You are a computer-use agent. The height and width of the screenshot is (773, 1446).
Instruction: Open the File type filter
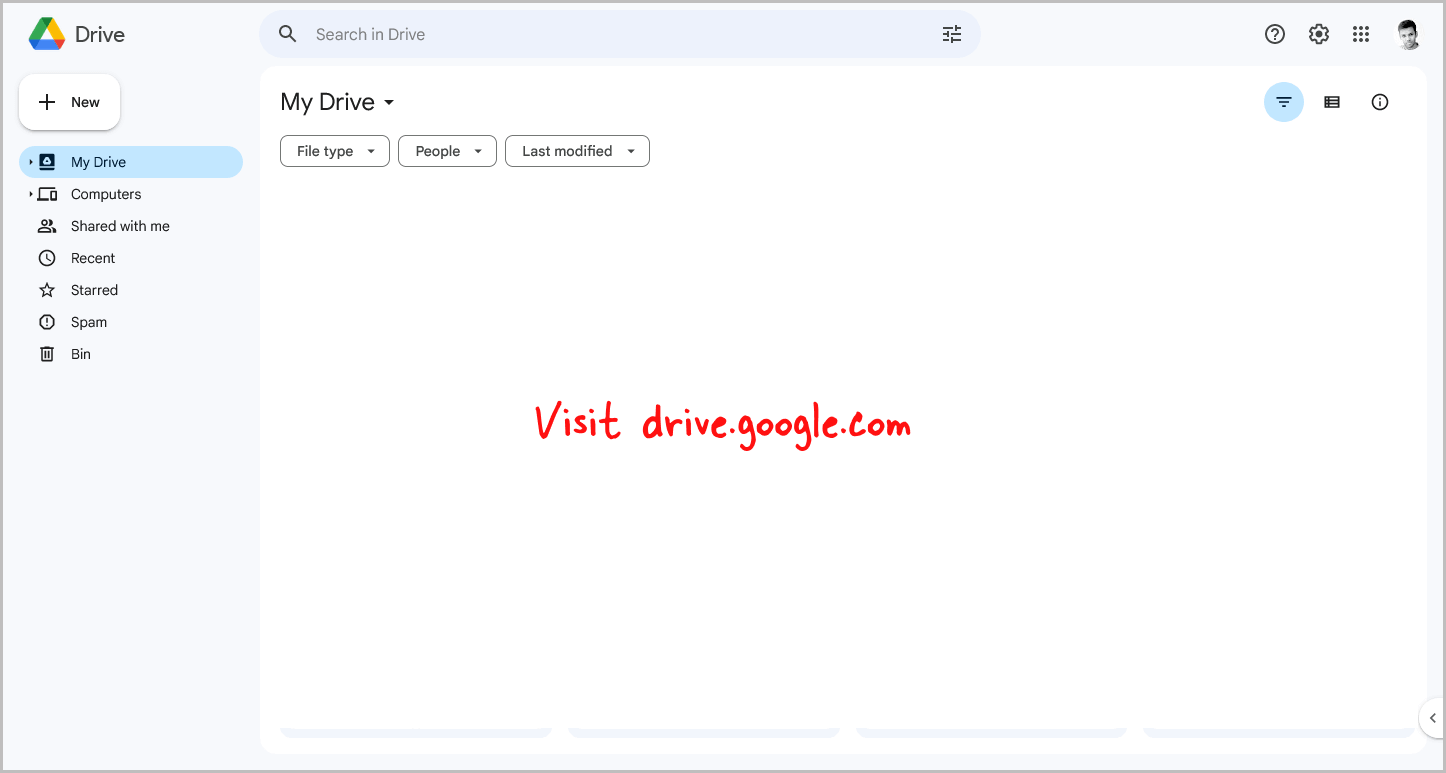[x=334, y=150]
